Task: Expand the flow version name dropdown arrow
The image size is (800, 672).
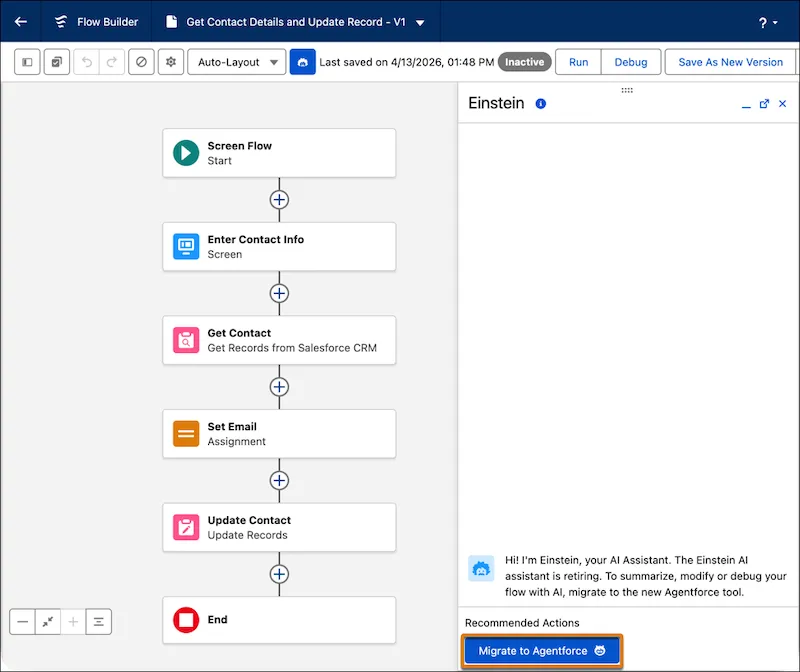Action: [x=420, y=22]
